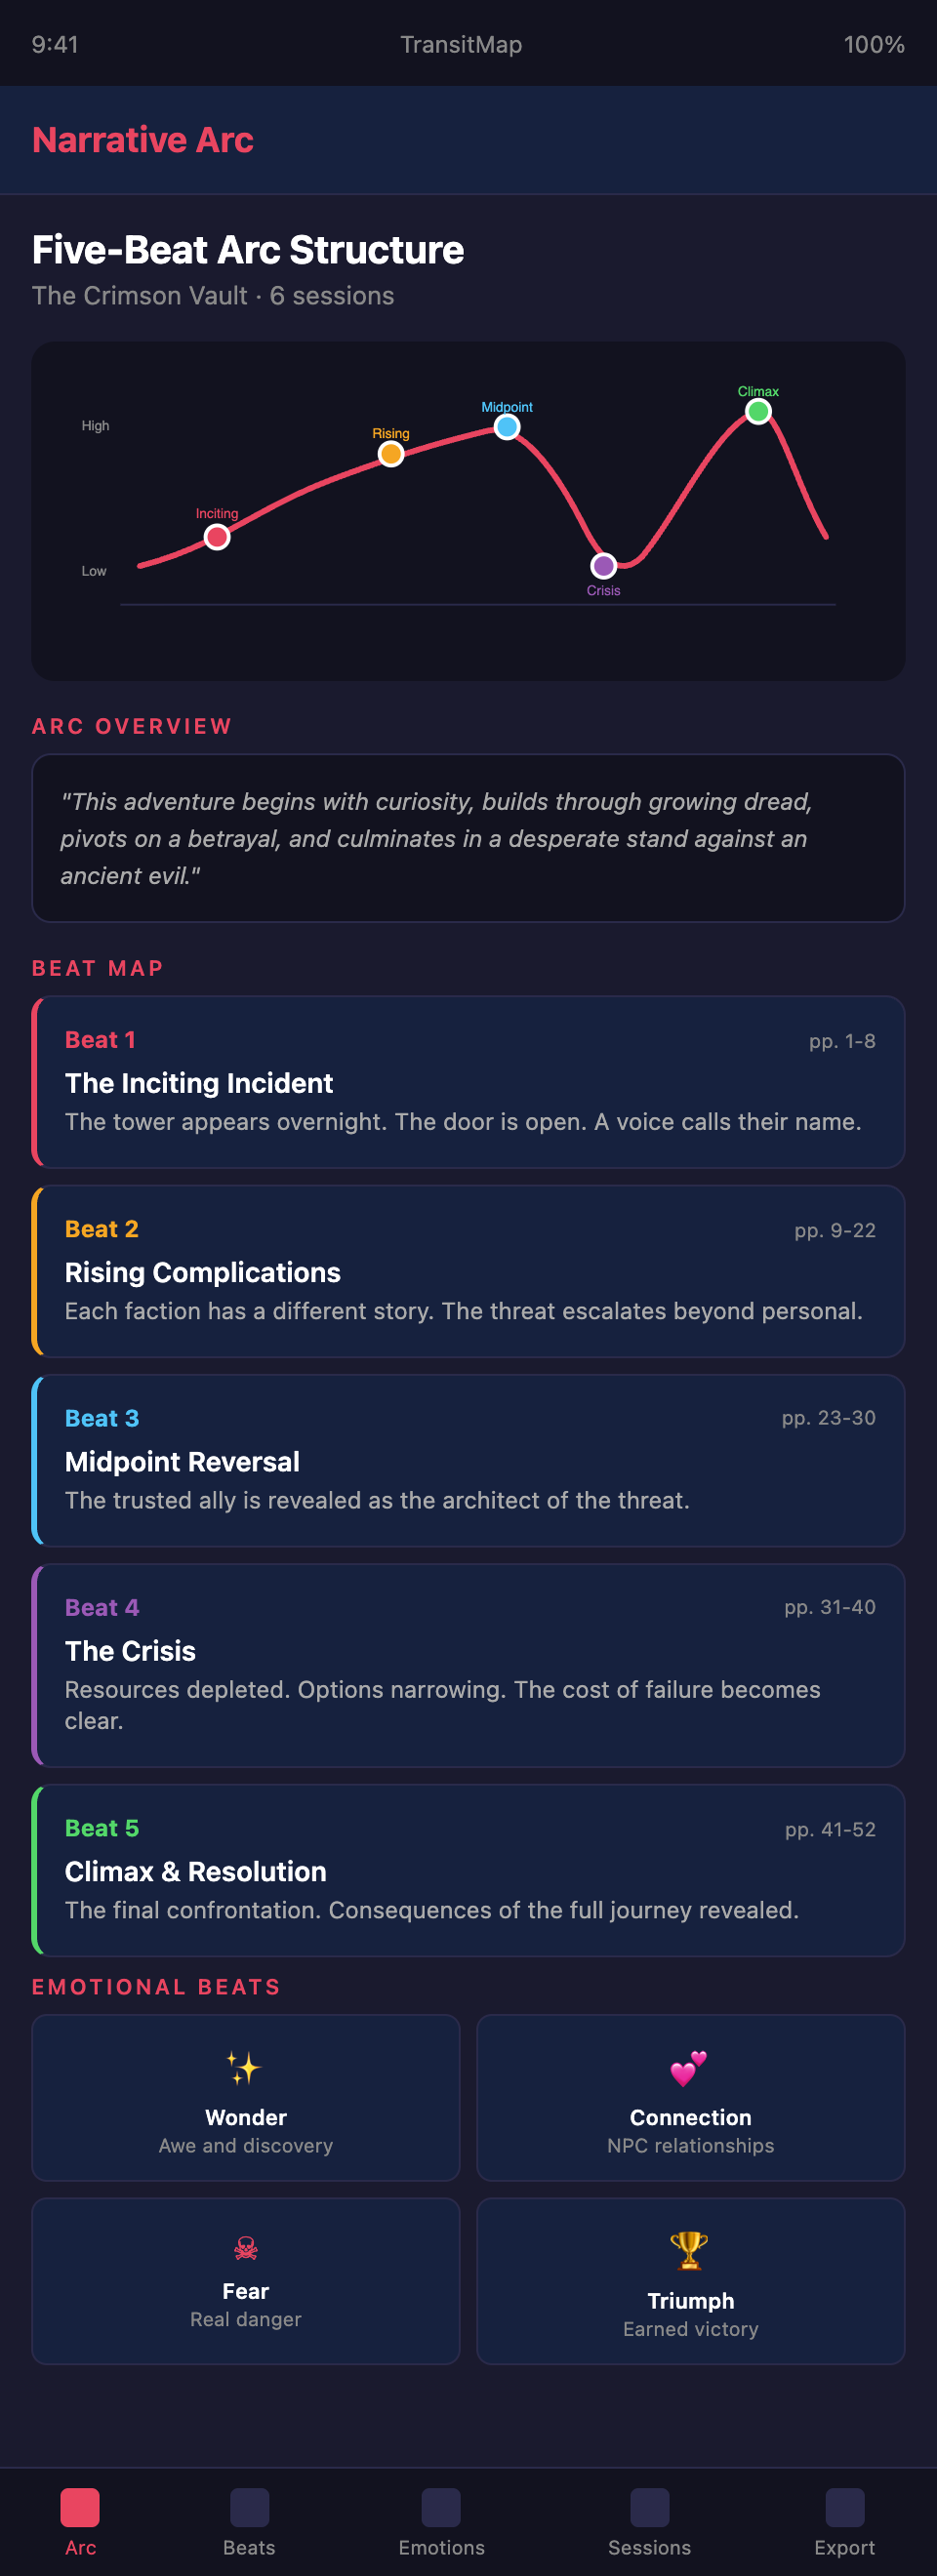
Task: Open Beat 1 The Inciting Incident card
Action: click(x=468, y=1081)
